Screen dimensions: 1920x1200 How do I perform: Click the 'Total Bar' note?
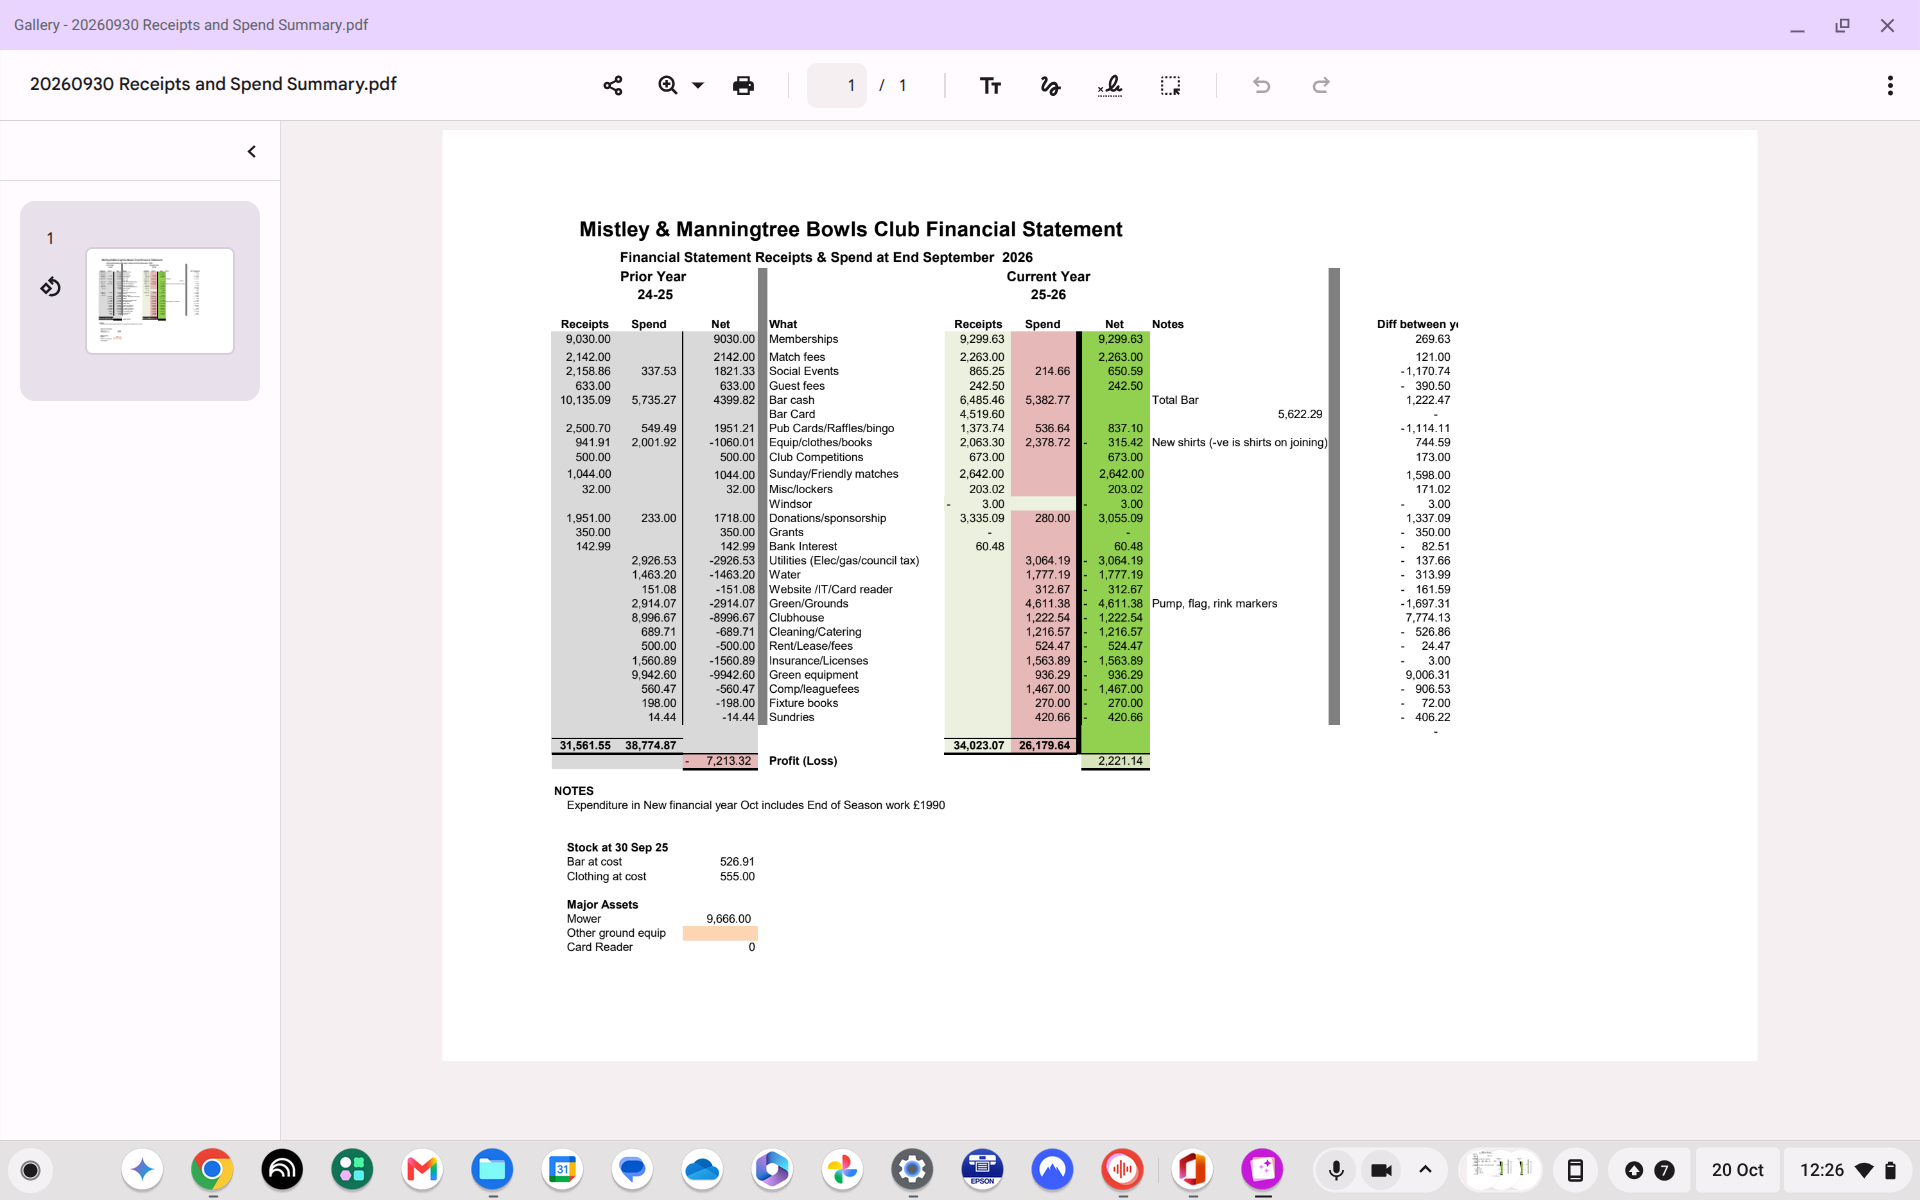pyautogui.click(x=1175, y=400)
